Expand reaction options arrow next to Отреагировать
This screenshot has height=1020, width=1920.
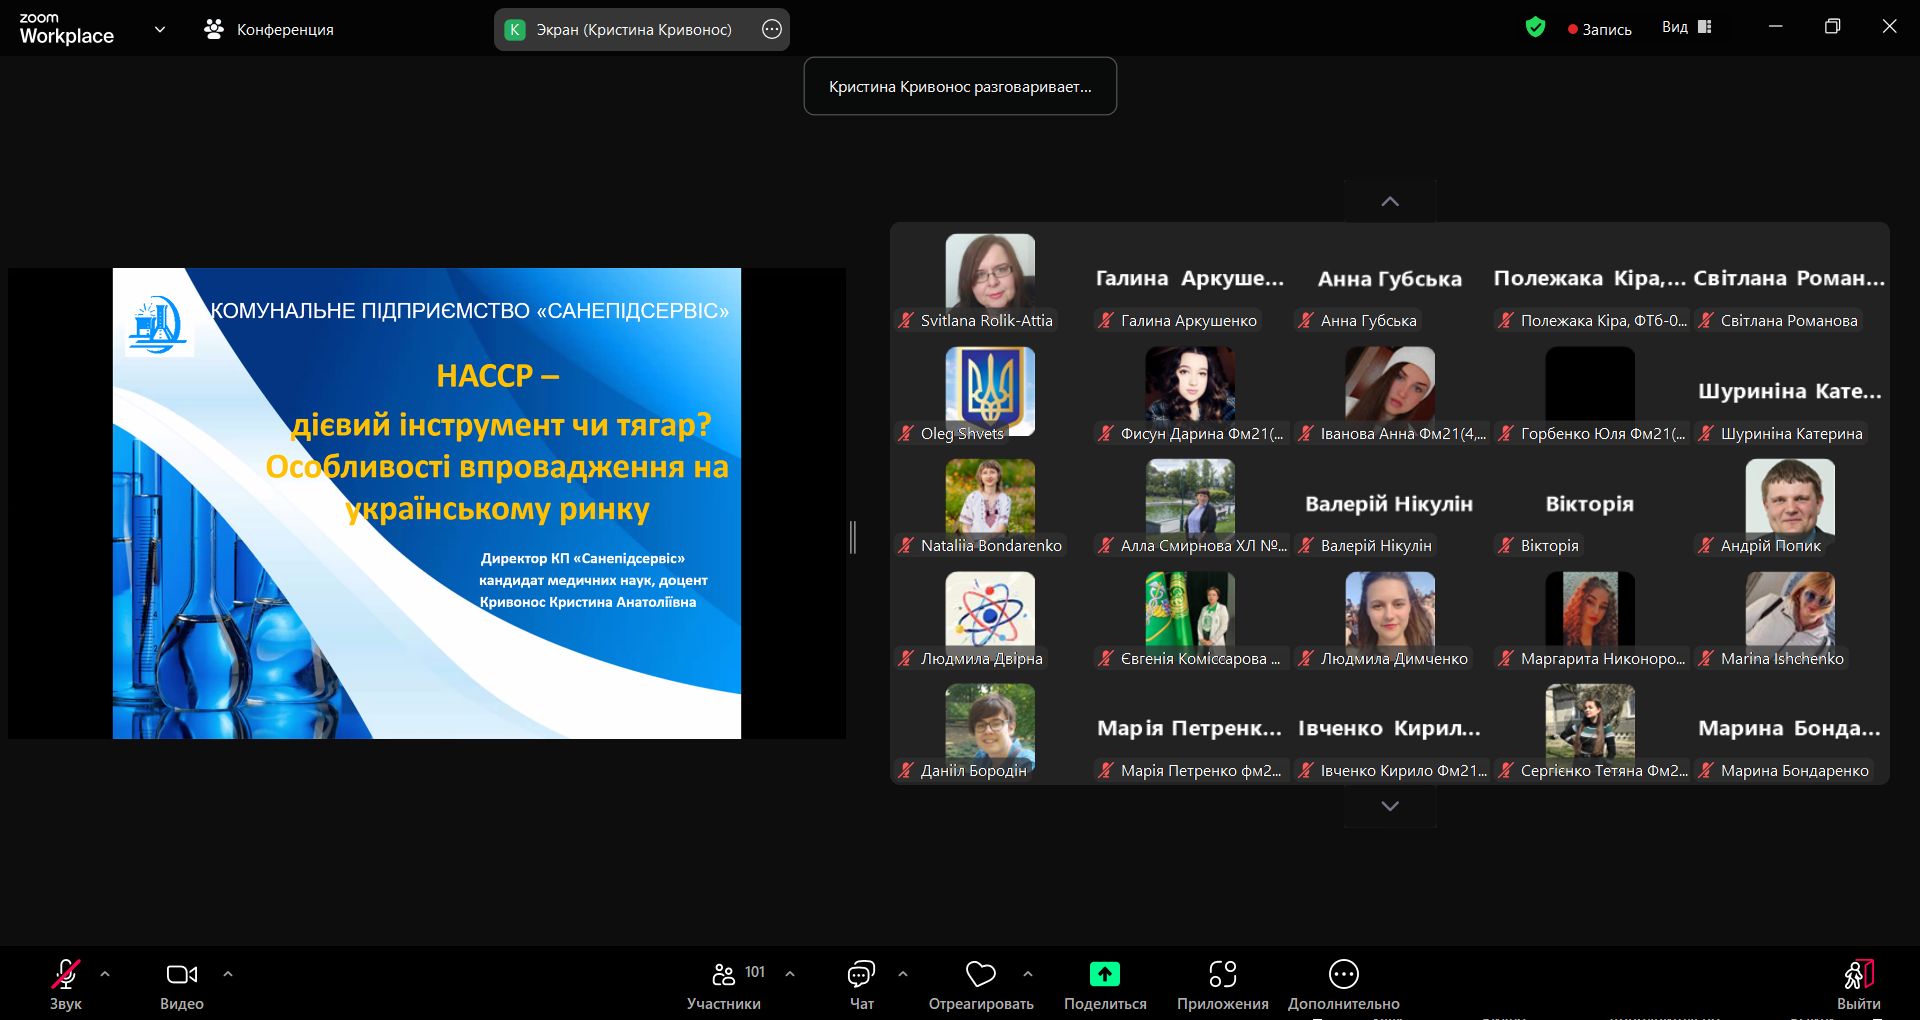click(1028, 973)
